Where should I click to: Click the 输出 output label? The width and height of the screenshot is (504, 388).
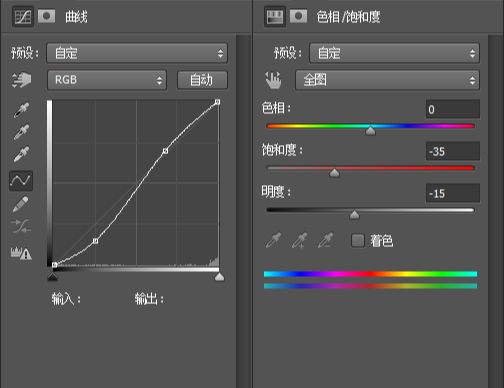[149, 299]
